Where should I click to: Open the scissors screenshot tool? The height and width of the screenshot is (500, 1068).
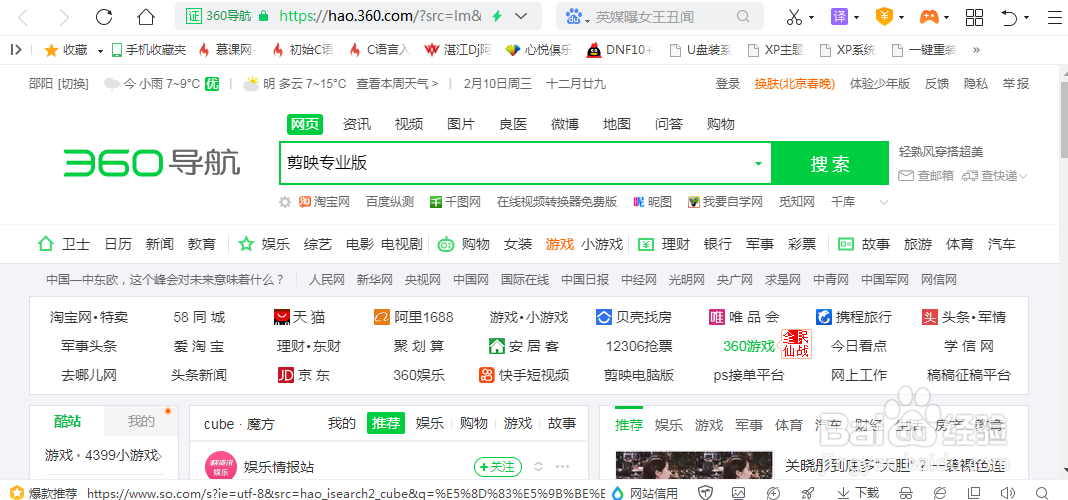tap(794, 16)
